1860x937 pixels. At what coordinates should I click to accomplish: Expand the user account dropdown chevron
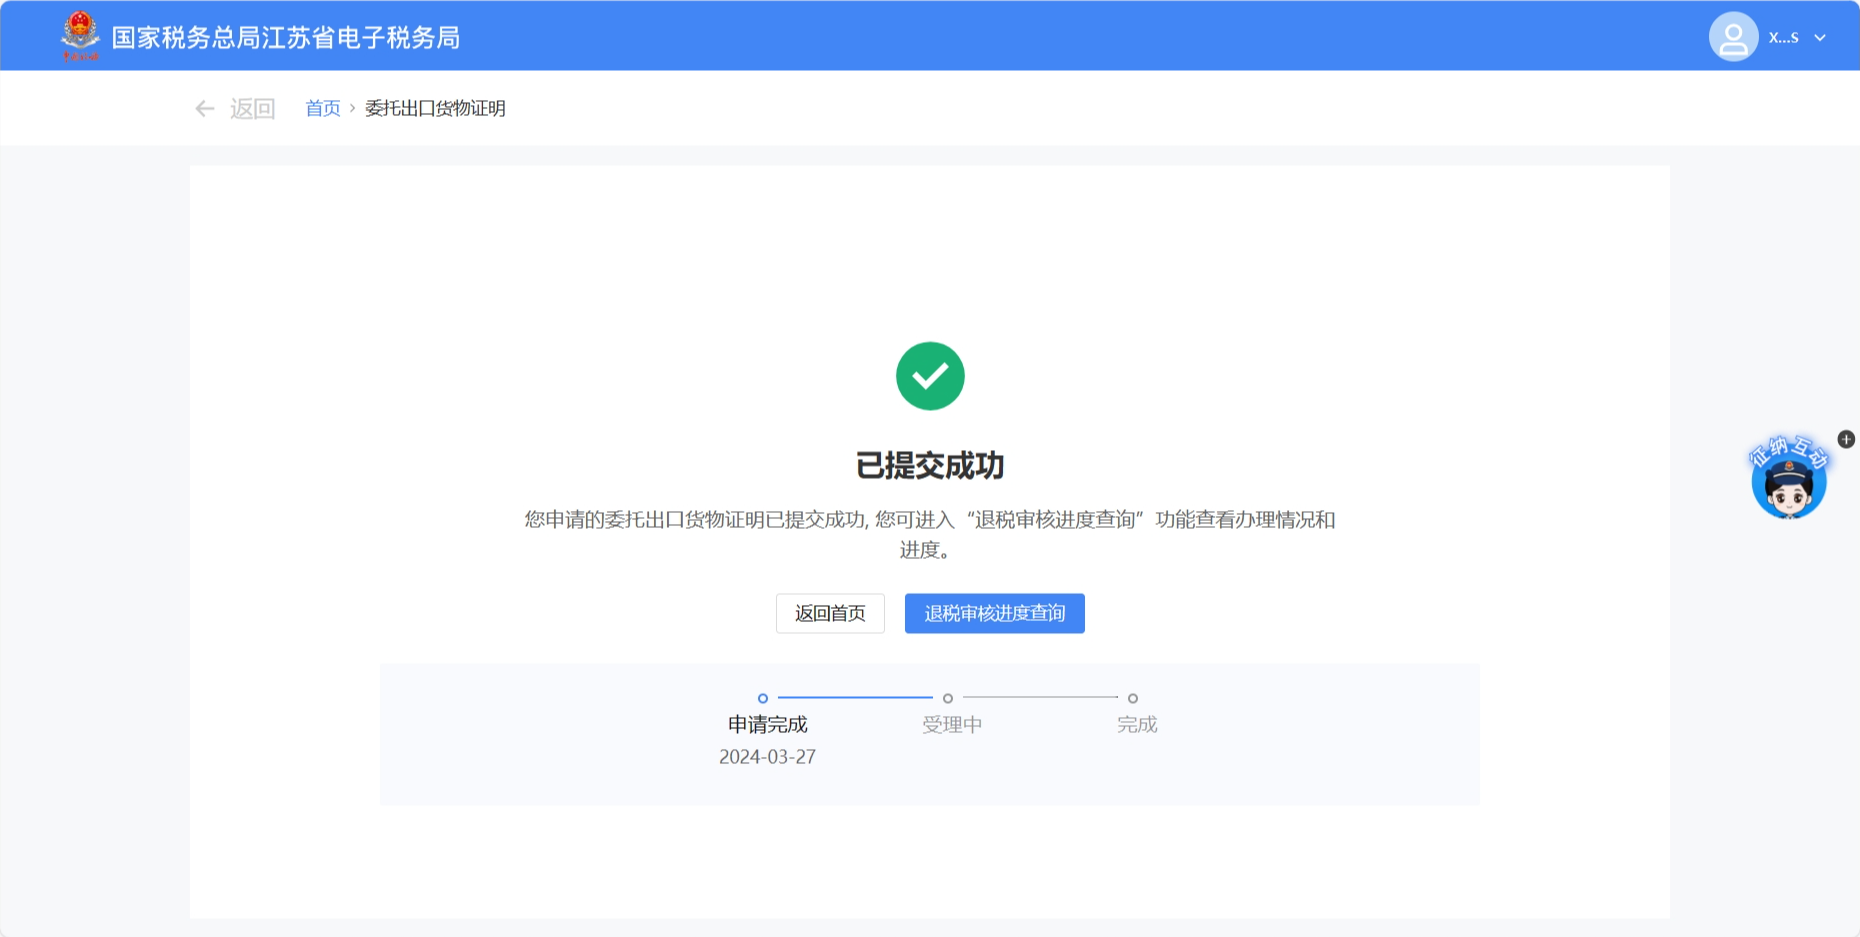[1820, 38]
